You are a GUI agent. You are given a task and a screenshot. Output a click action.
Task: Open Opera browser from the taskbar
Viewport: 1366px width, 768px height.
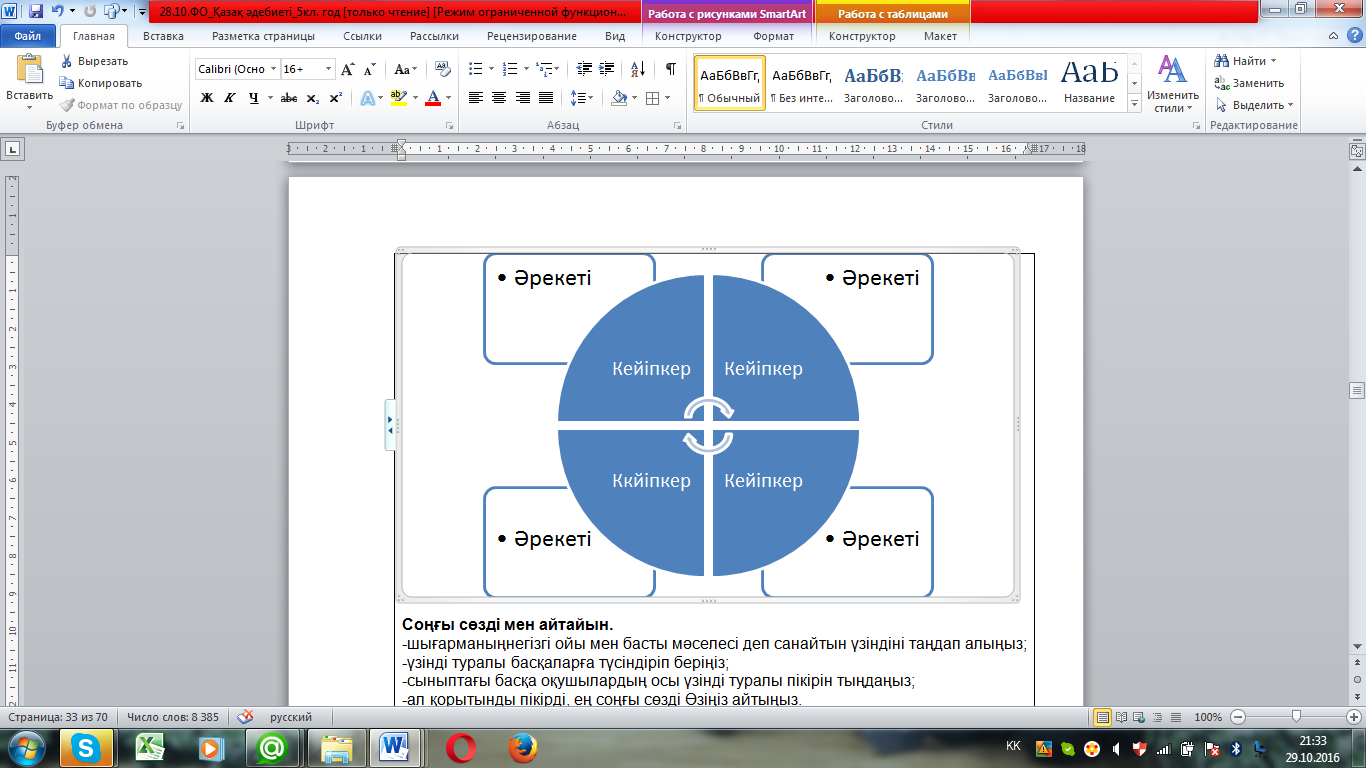460,747
